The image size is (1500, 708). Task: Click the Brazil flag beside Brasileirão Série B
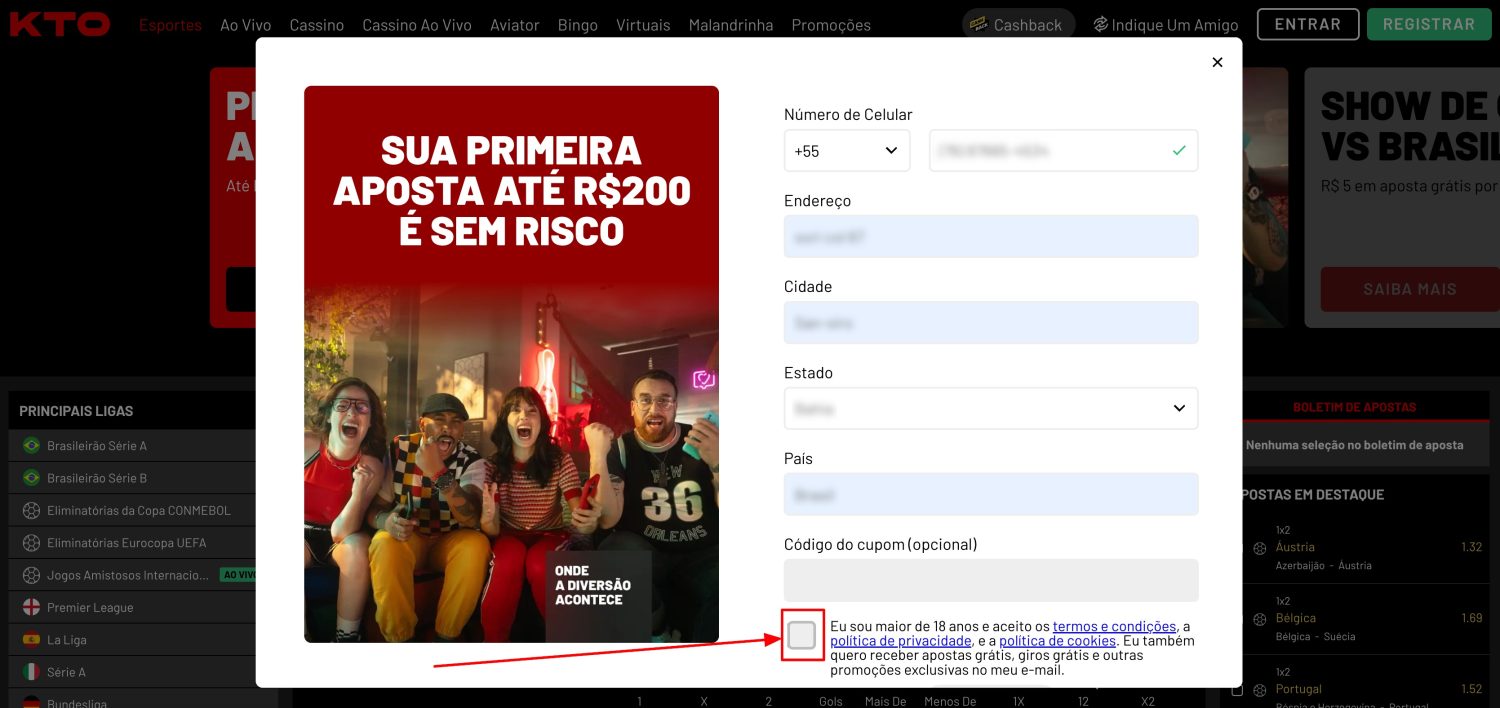click(x=31, y=478)
